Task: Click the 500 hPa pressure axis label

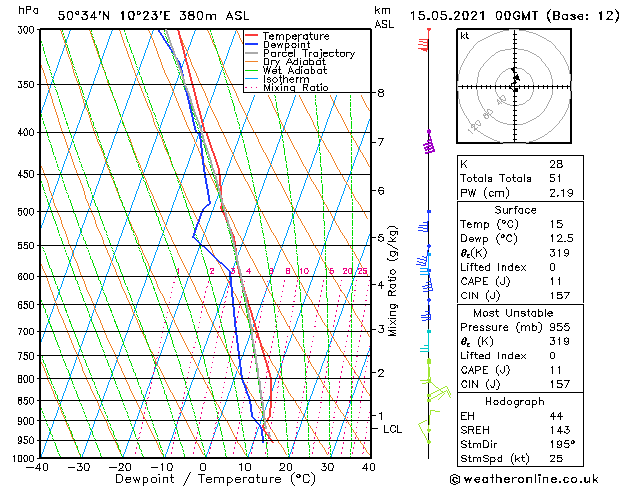Action: point(26,212)
